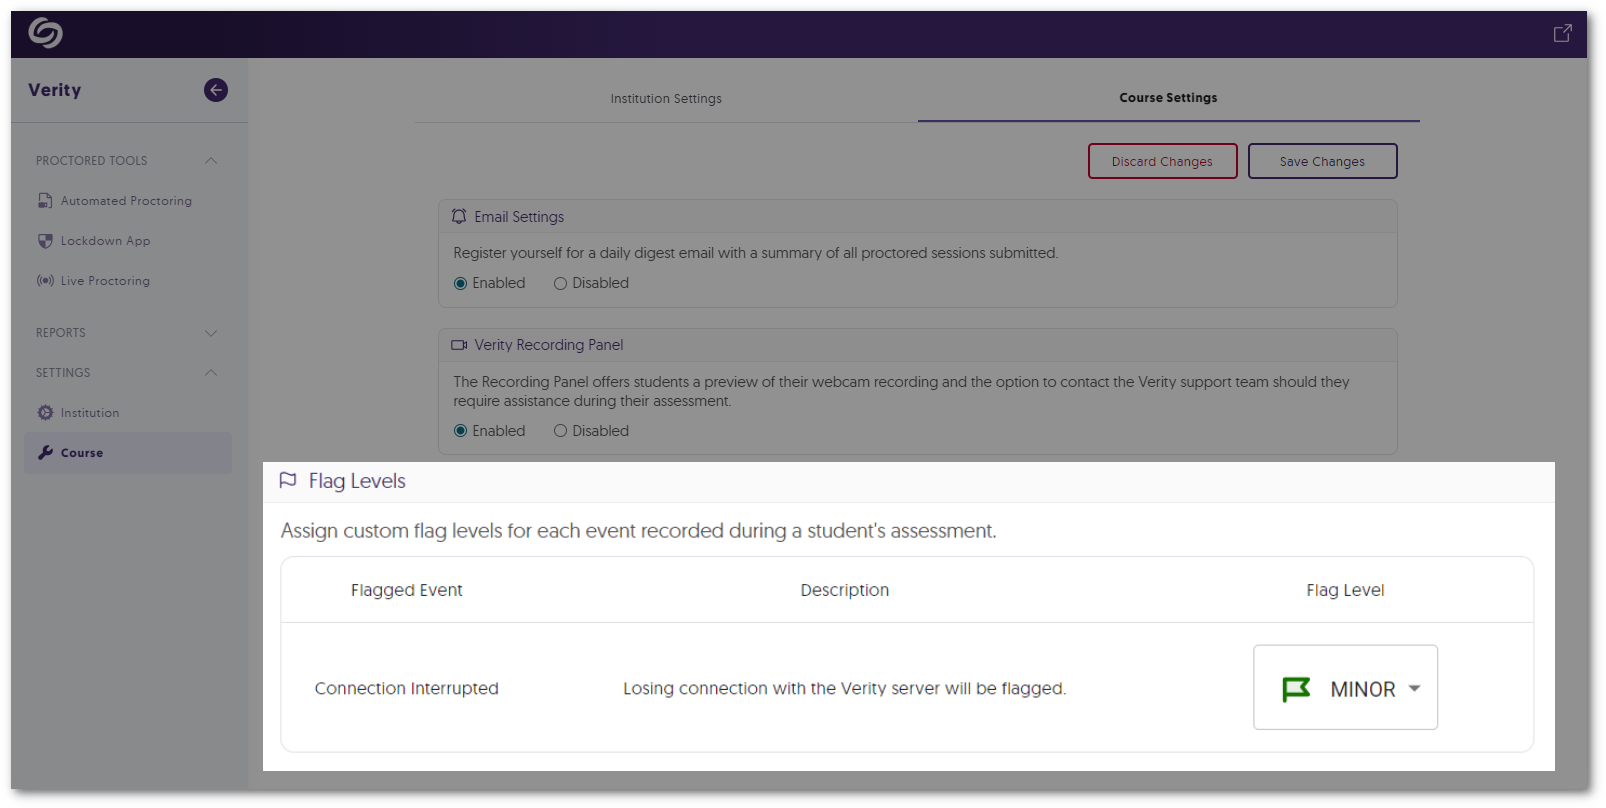Image resolution: width=1606 pixels, height=808 pixels.
Task: Expand the Reports section
Action: point(211,333)
